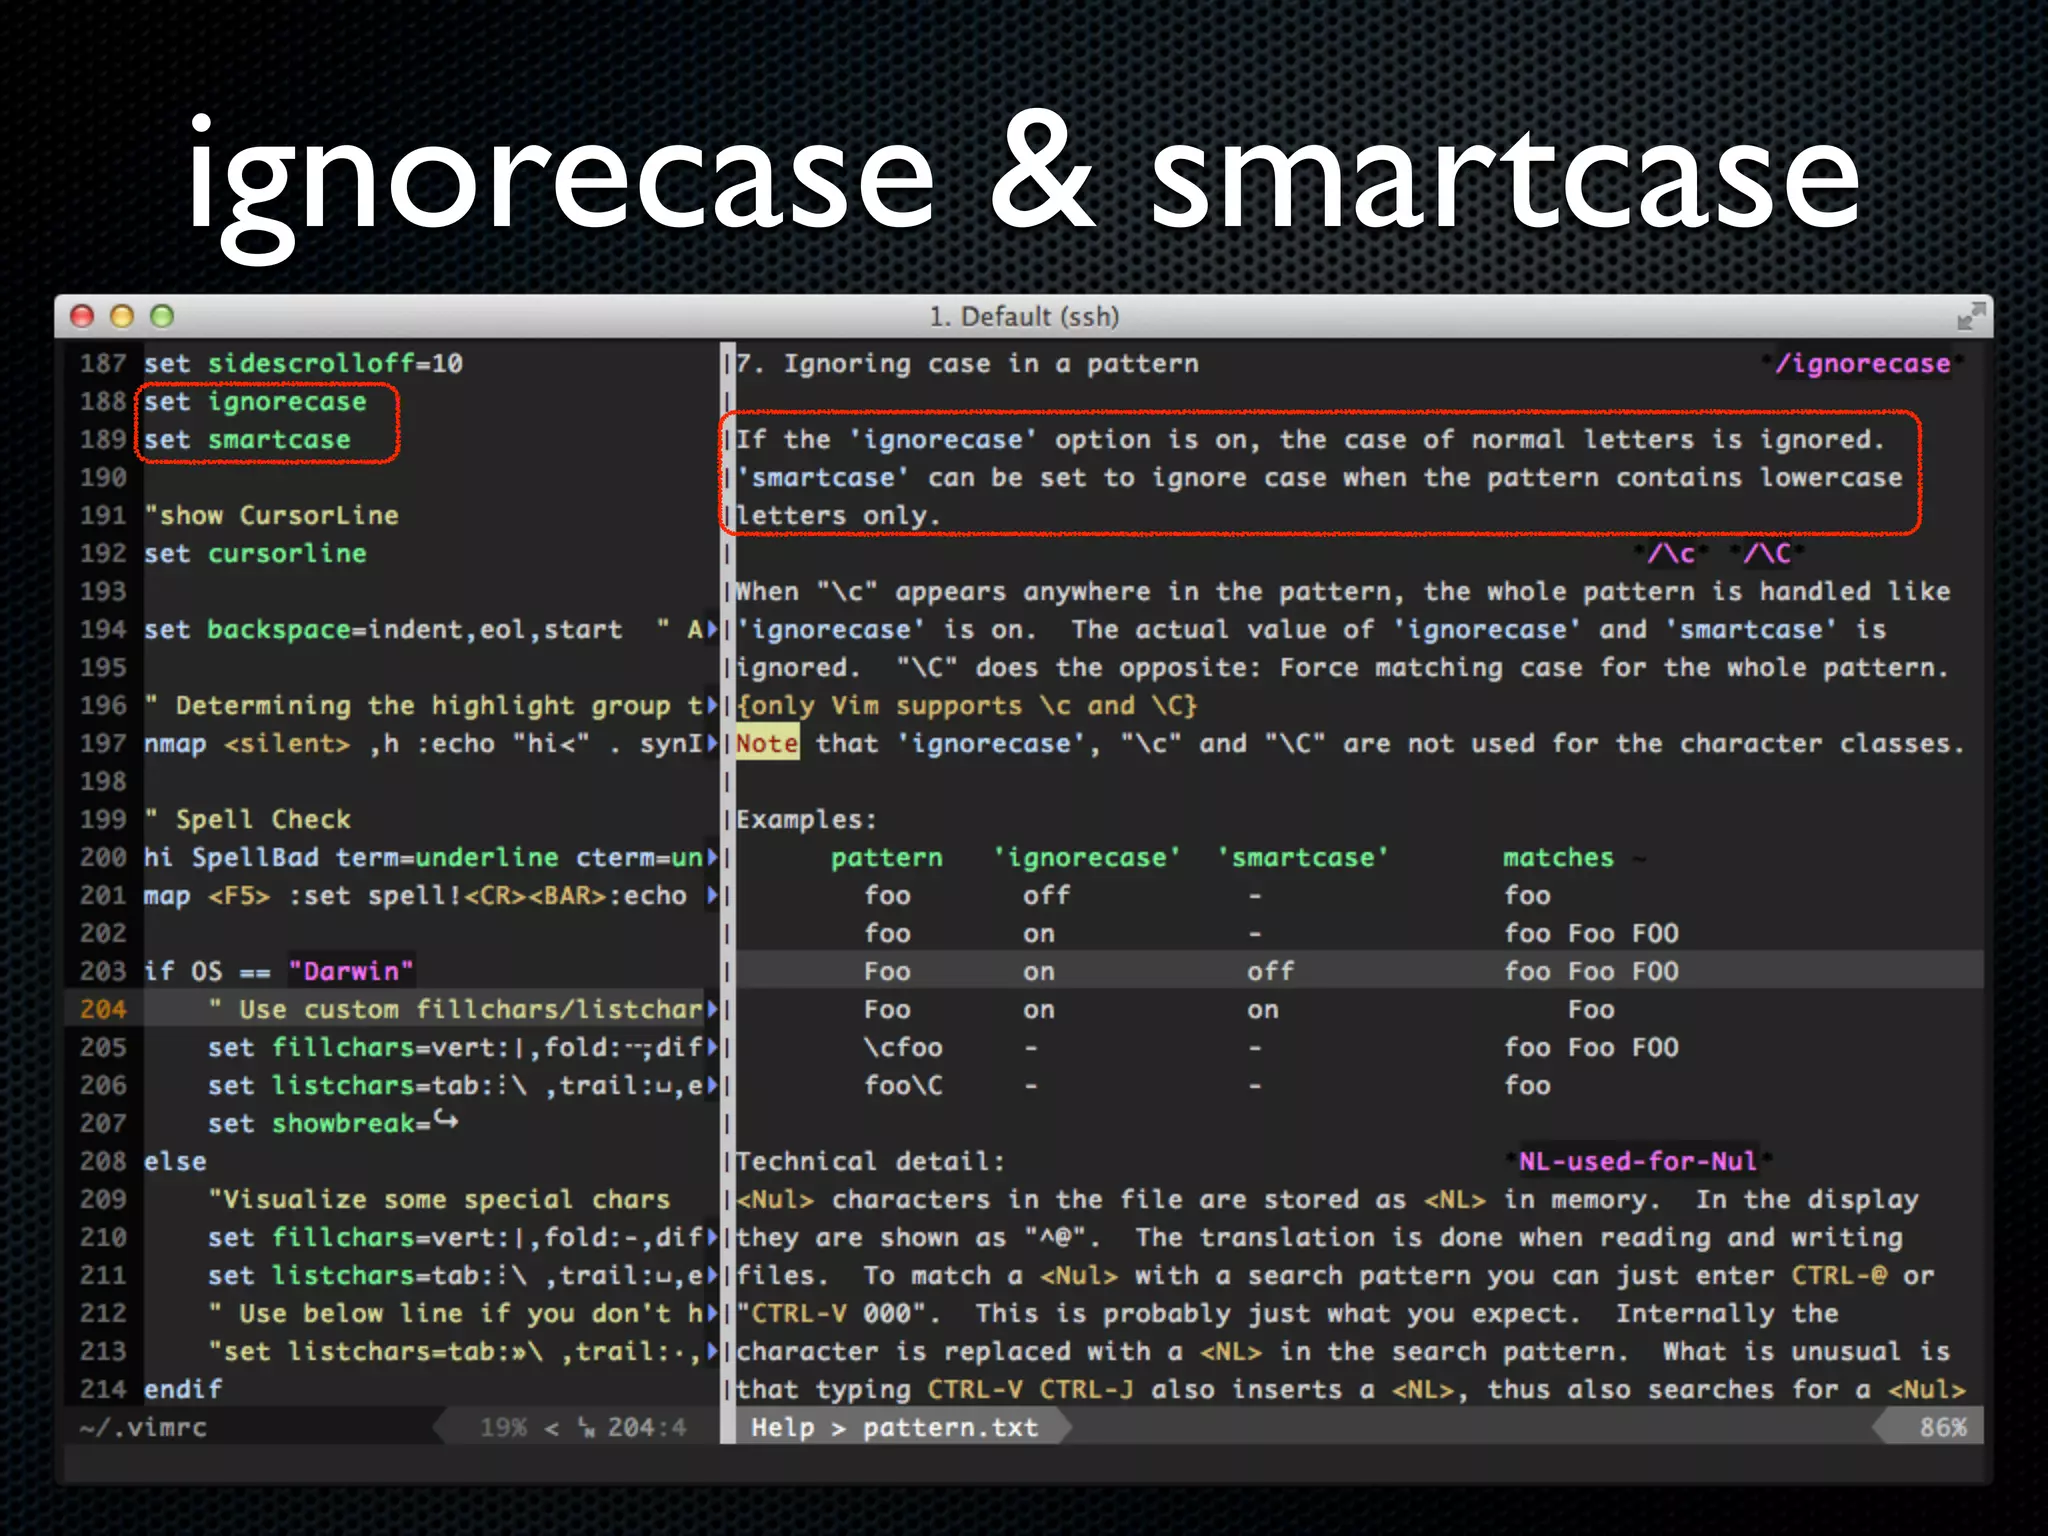Select the Help > pattern.txt status line
Screen dimensions: 2048x1536
pyautogui.click(x=895, y=1428)
